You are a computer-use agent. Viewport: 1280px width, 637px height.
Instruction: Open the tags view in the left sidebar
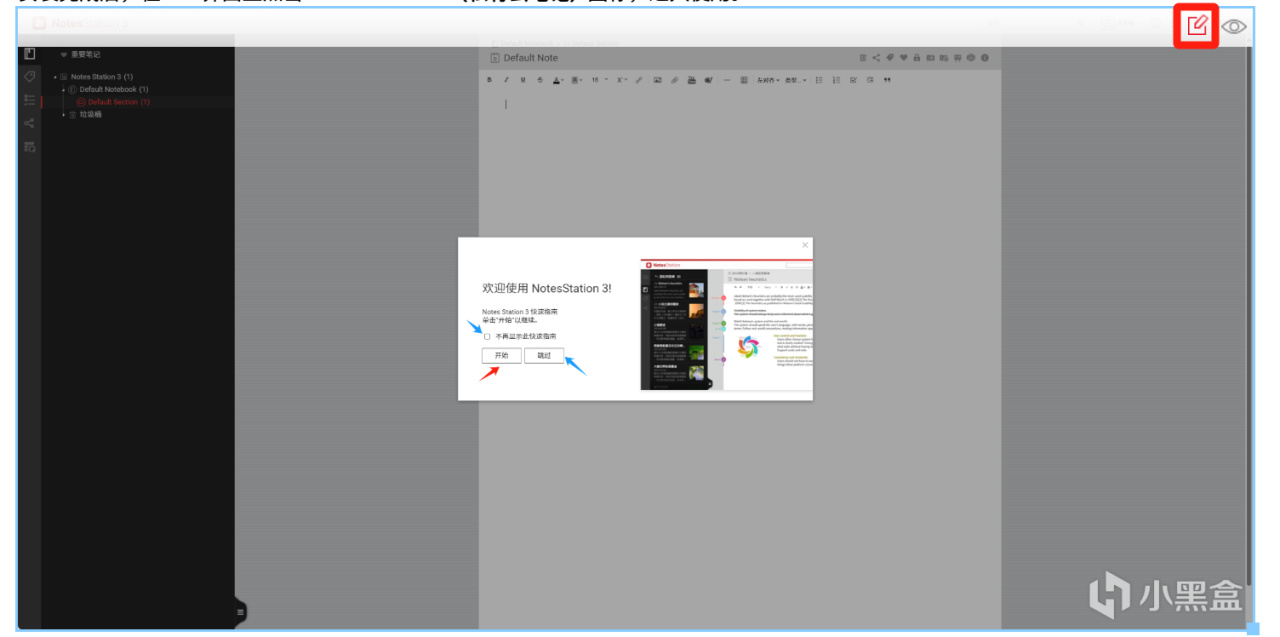point(30,77)
